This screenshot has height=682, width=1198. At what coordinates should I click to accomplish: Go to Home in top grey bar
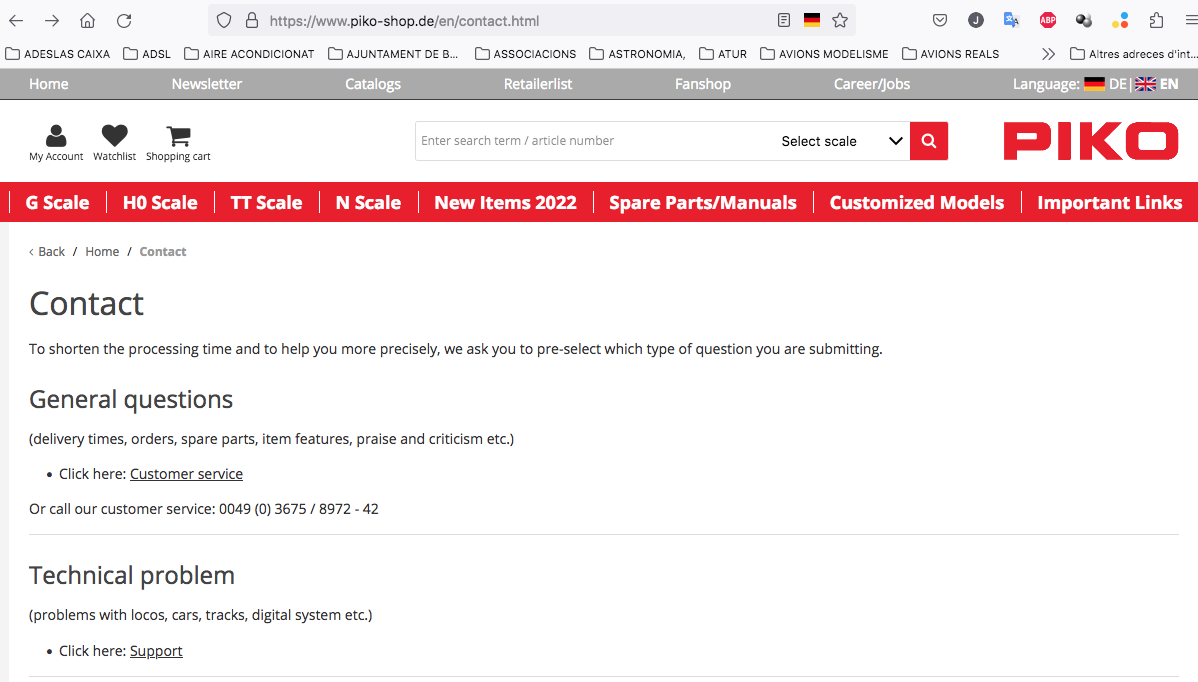pyautogui.click(x=49, y=84)
